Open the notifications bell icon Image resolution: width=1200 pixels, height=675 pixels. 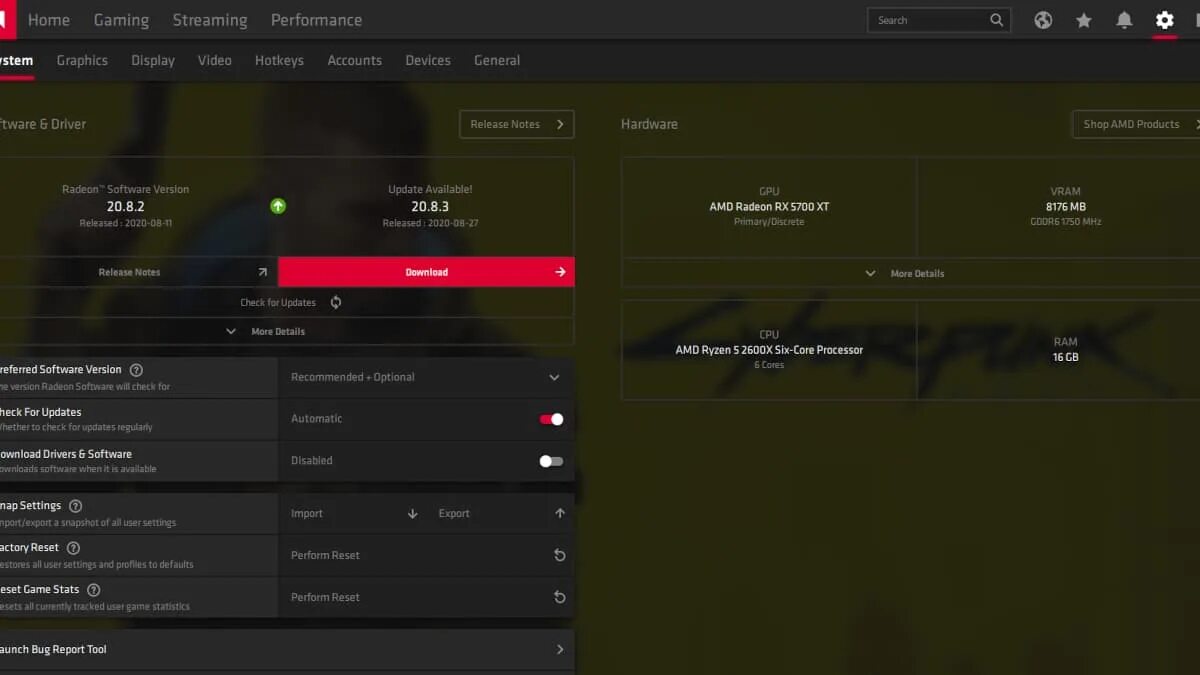pyautogui.click(x=1124, y=20)
